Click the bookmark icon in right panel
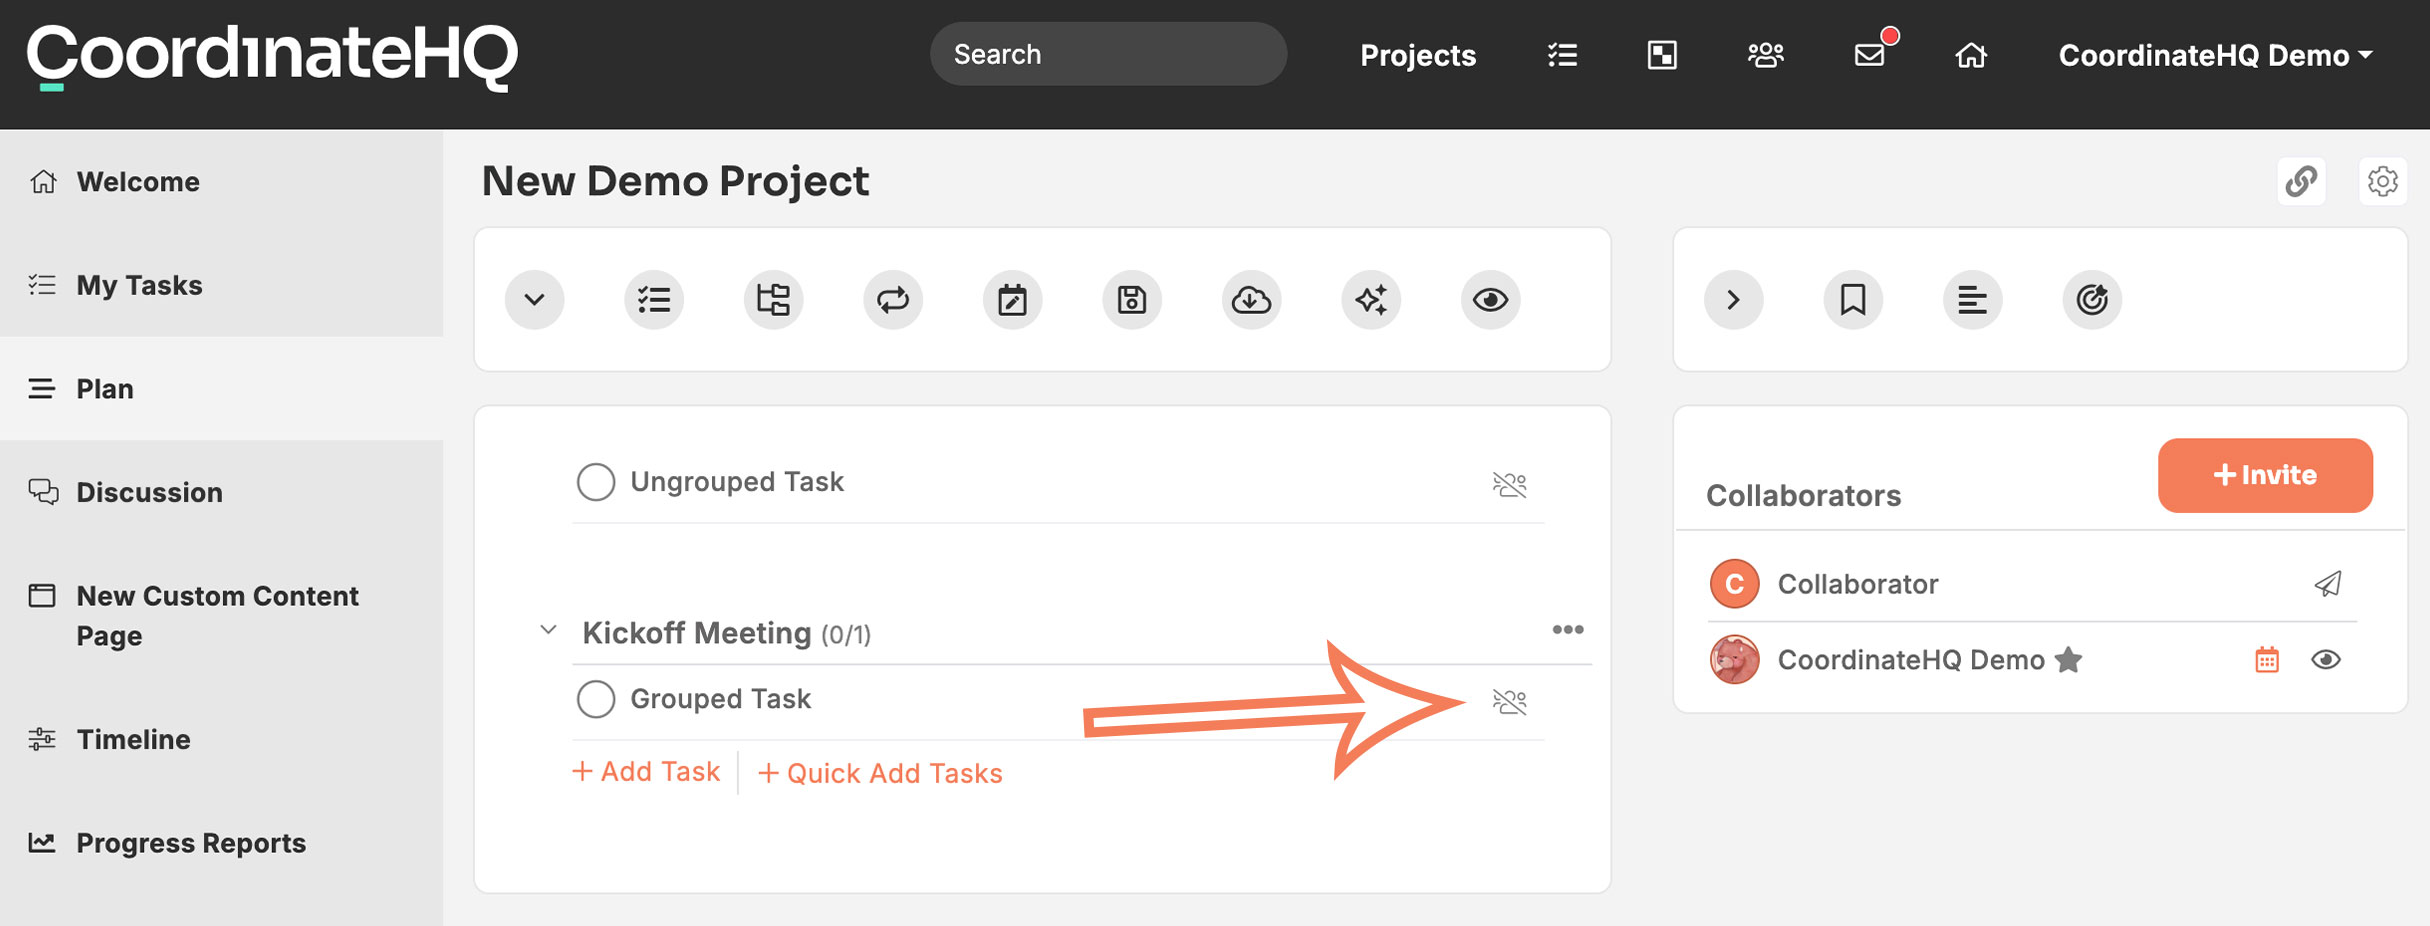2430x926 pixels. 1853,299
